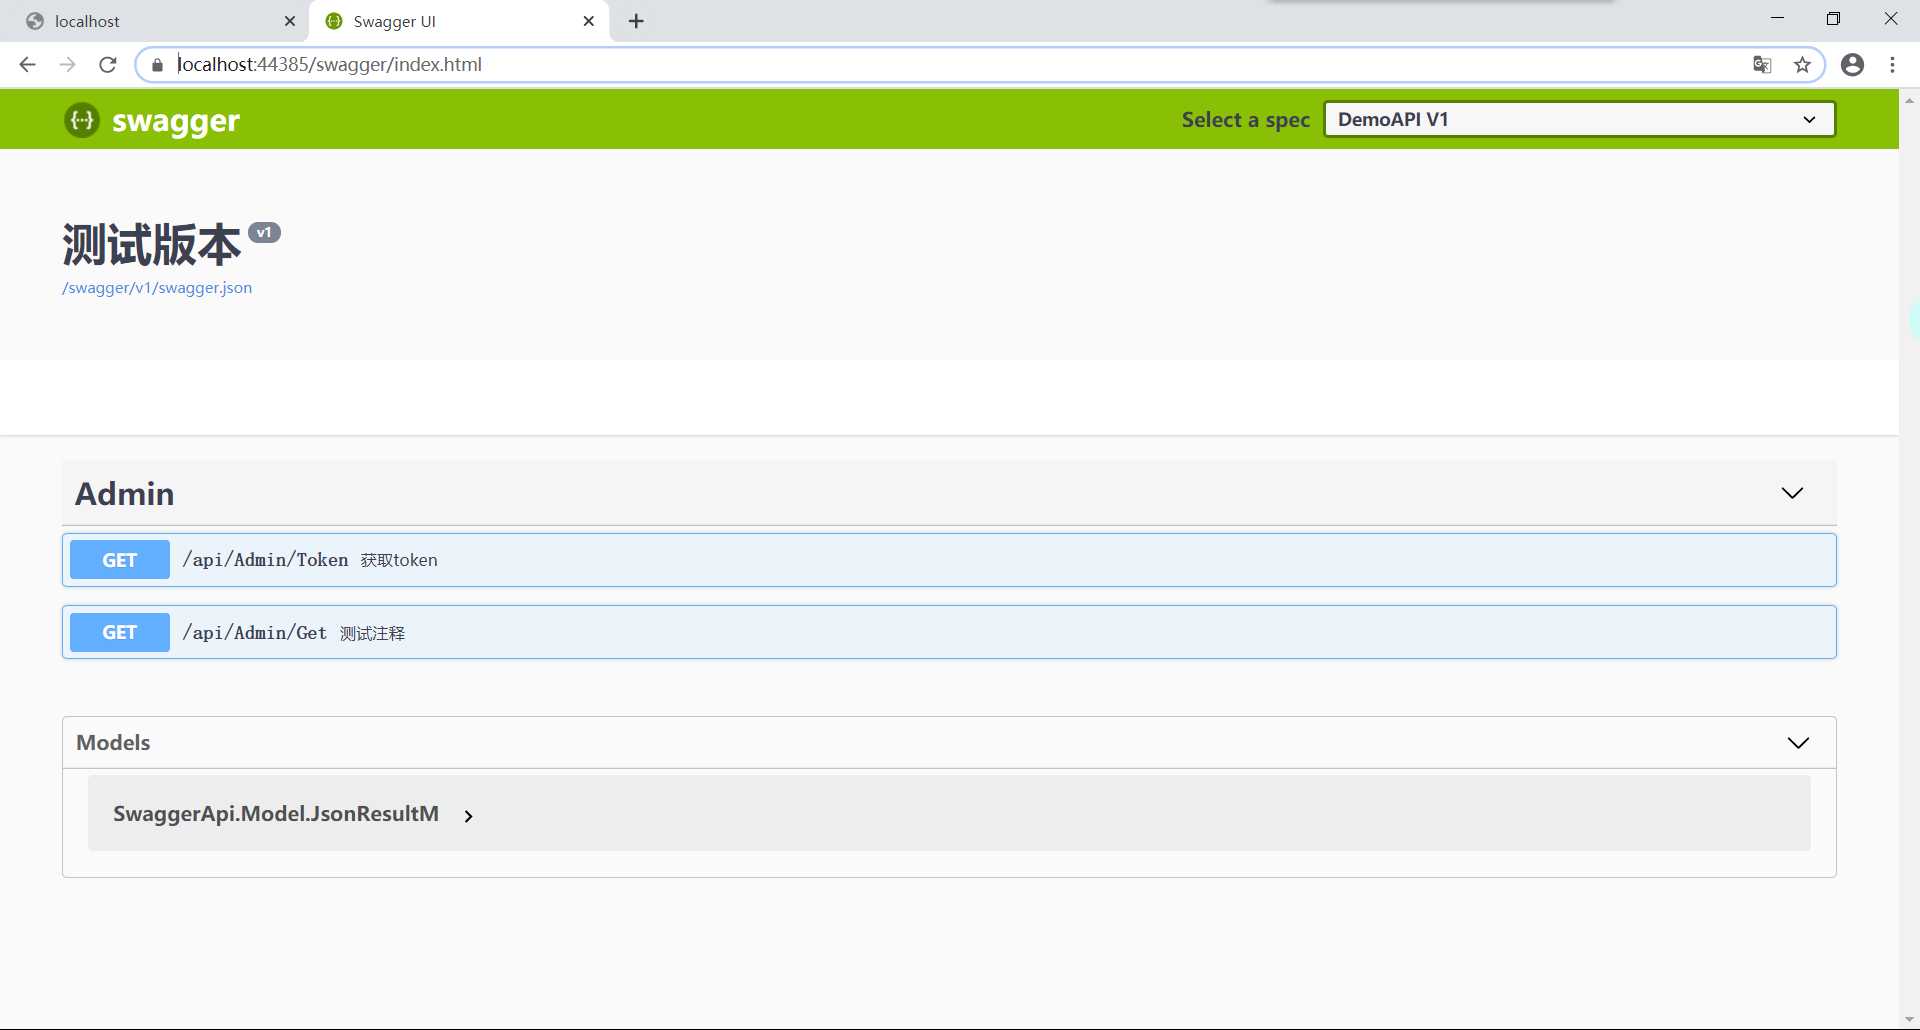Click the browser forward arrow
This screenshot has width=1920, height=1030.
point(67,65)
